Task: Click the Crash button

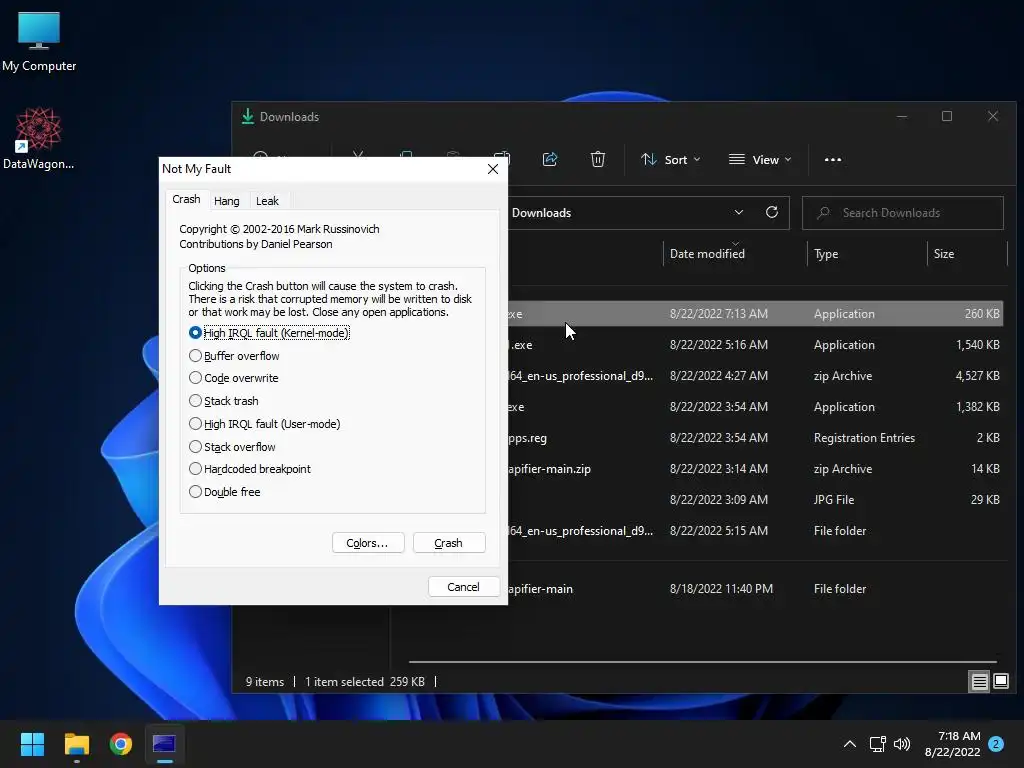Action: (449, 543)
